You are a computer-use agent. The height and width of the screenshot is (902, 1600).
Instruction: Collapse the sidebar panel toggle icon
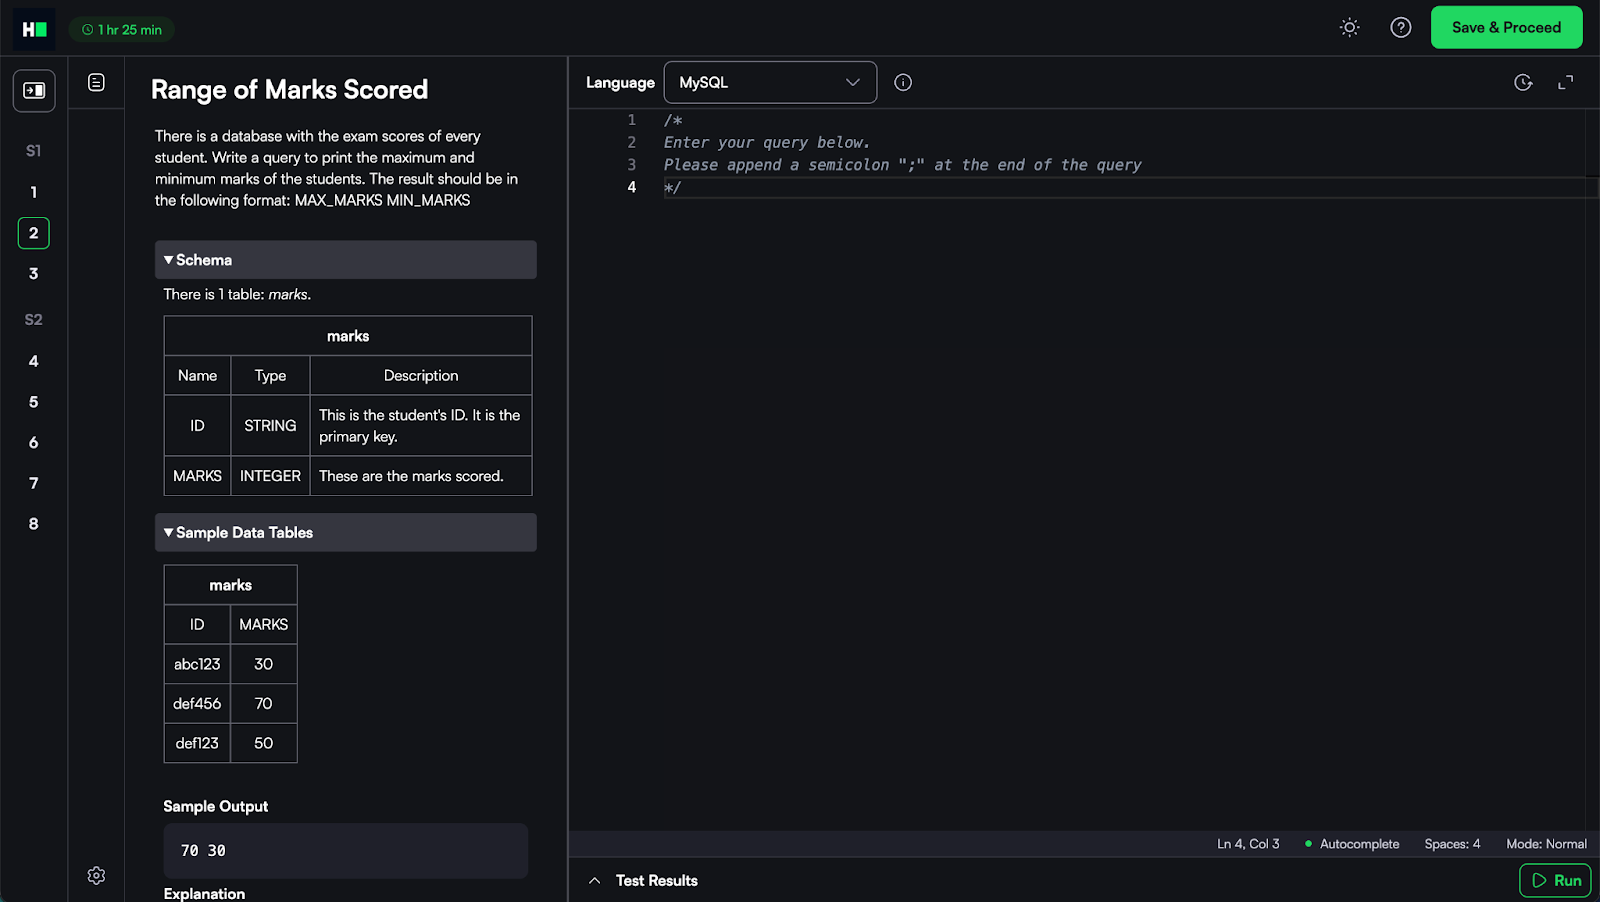[x=34, y=91]
